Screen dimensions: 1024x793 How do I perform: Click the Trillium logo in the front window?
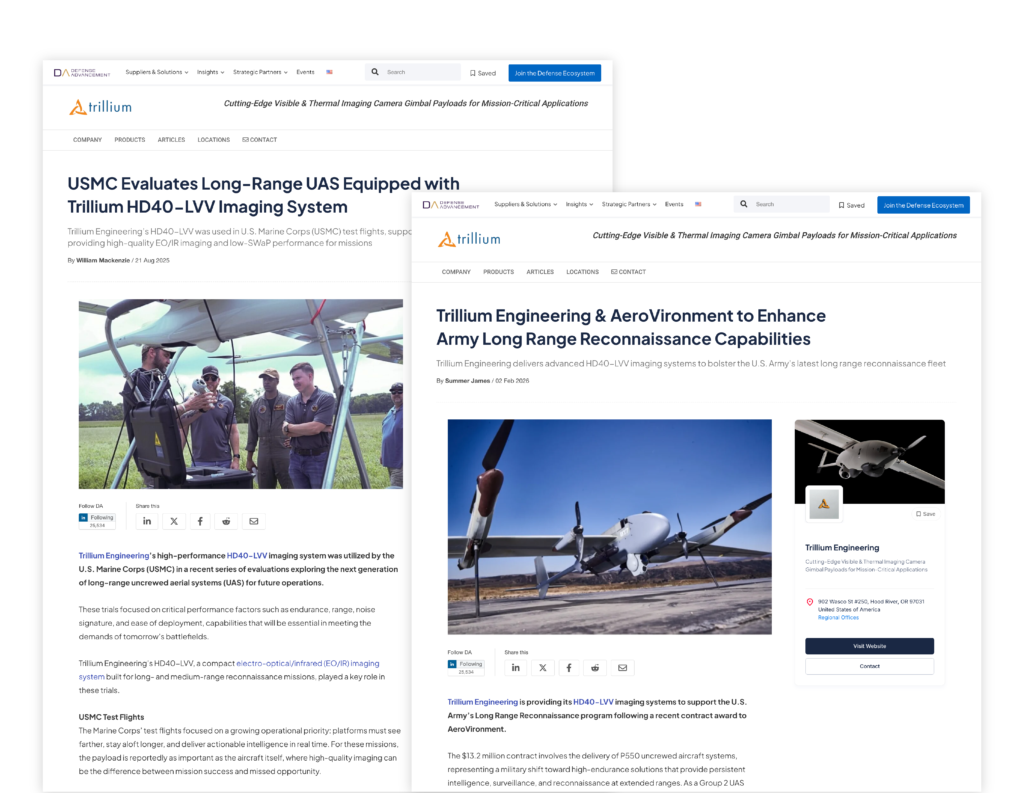pos(469,239)
